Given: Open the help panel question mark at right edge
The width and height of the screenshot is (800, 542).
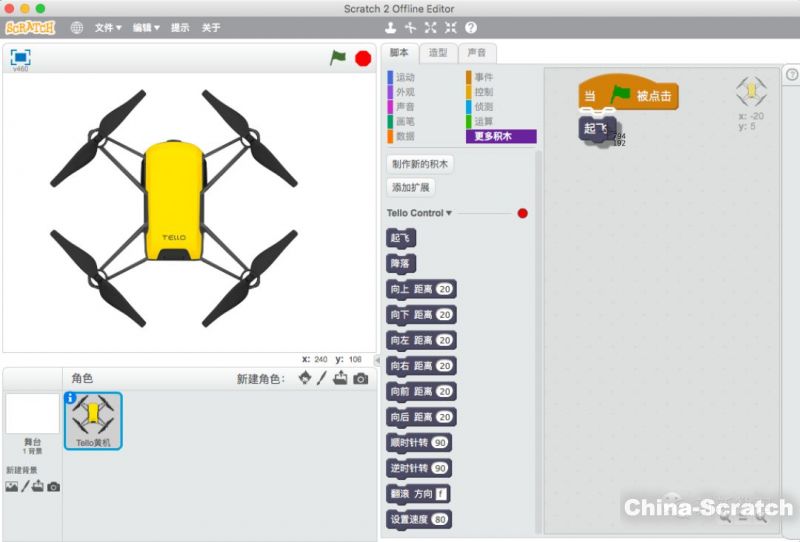Looking at the screenshot, I should pyautogui.click(x=792, y=75).
